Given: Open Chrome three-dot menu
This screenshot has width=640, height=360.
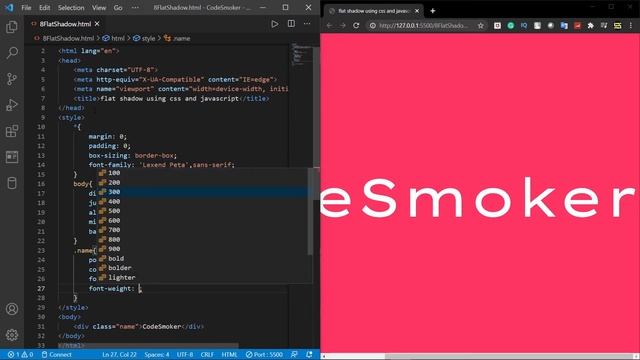Looking at the screenshot, I should click(x=631, y=25).
